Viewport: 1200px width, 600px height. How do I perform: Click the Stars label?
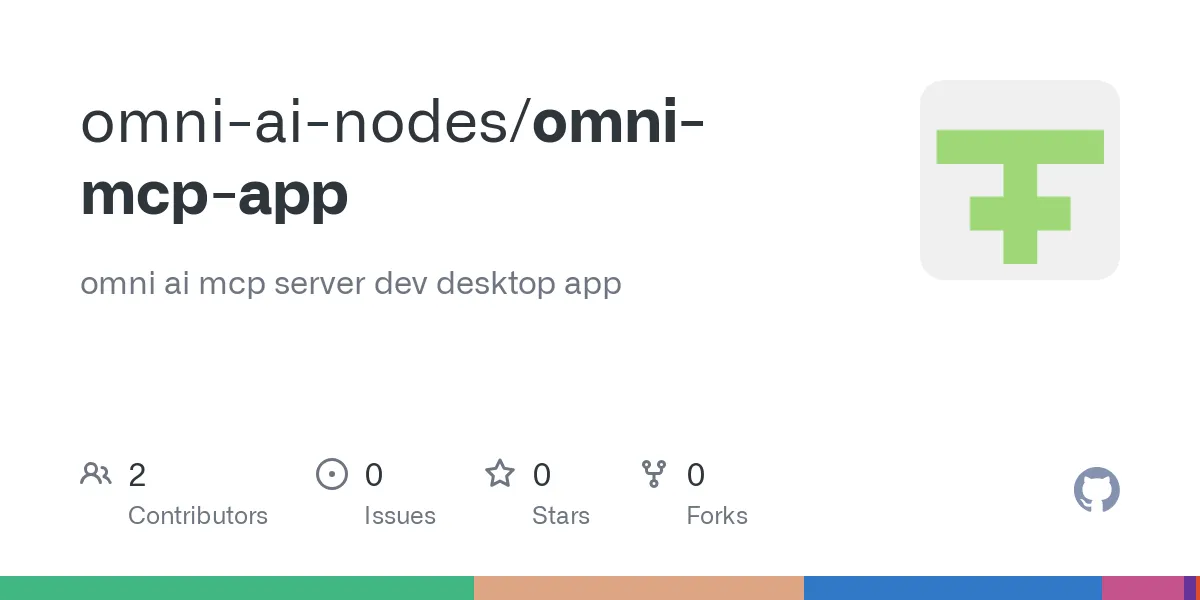click(561, 516)
